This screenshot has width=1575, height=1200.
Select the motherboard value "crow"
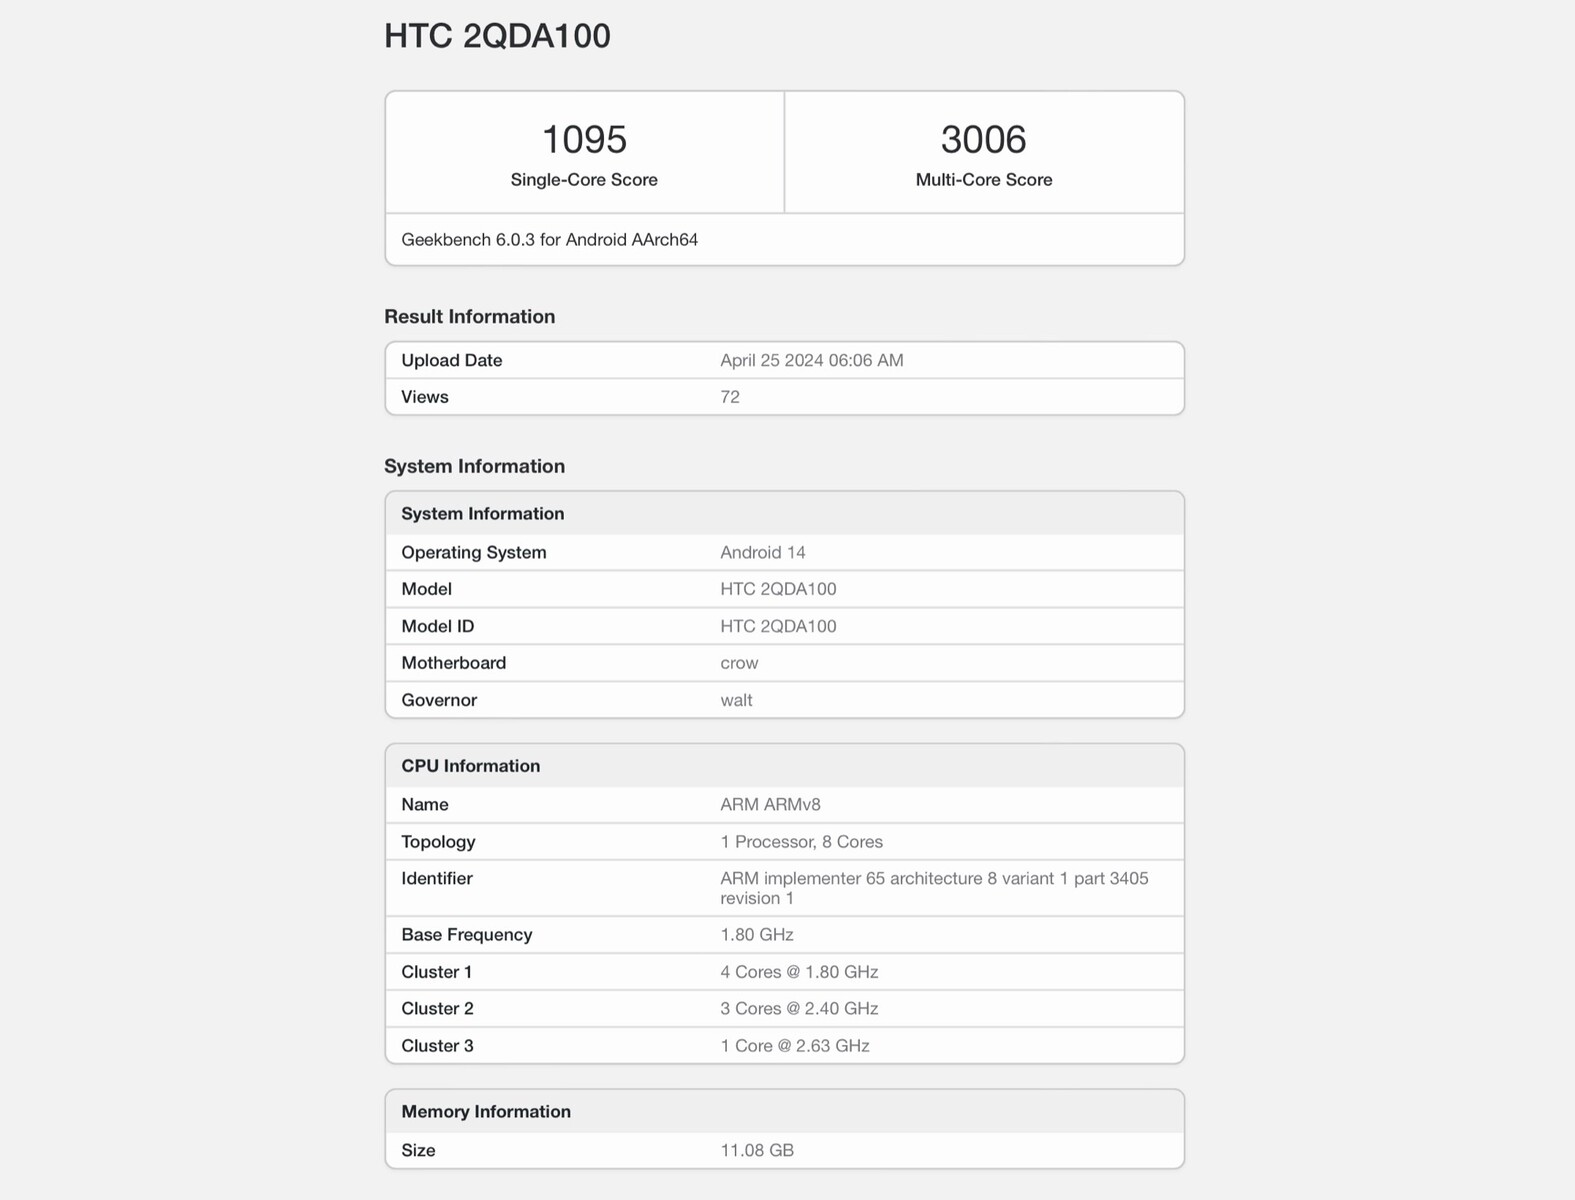pos(740,663)
